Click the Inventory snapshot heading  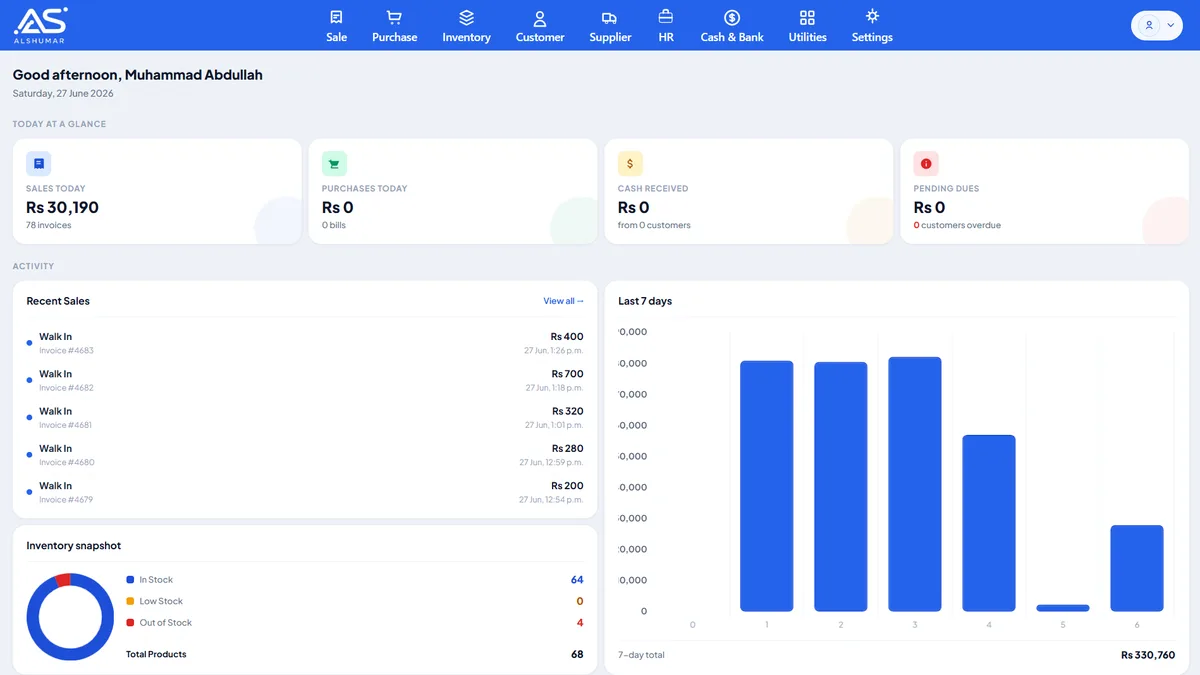pyautogui.click(x=74, y=546)
